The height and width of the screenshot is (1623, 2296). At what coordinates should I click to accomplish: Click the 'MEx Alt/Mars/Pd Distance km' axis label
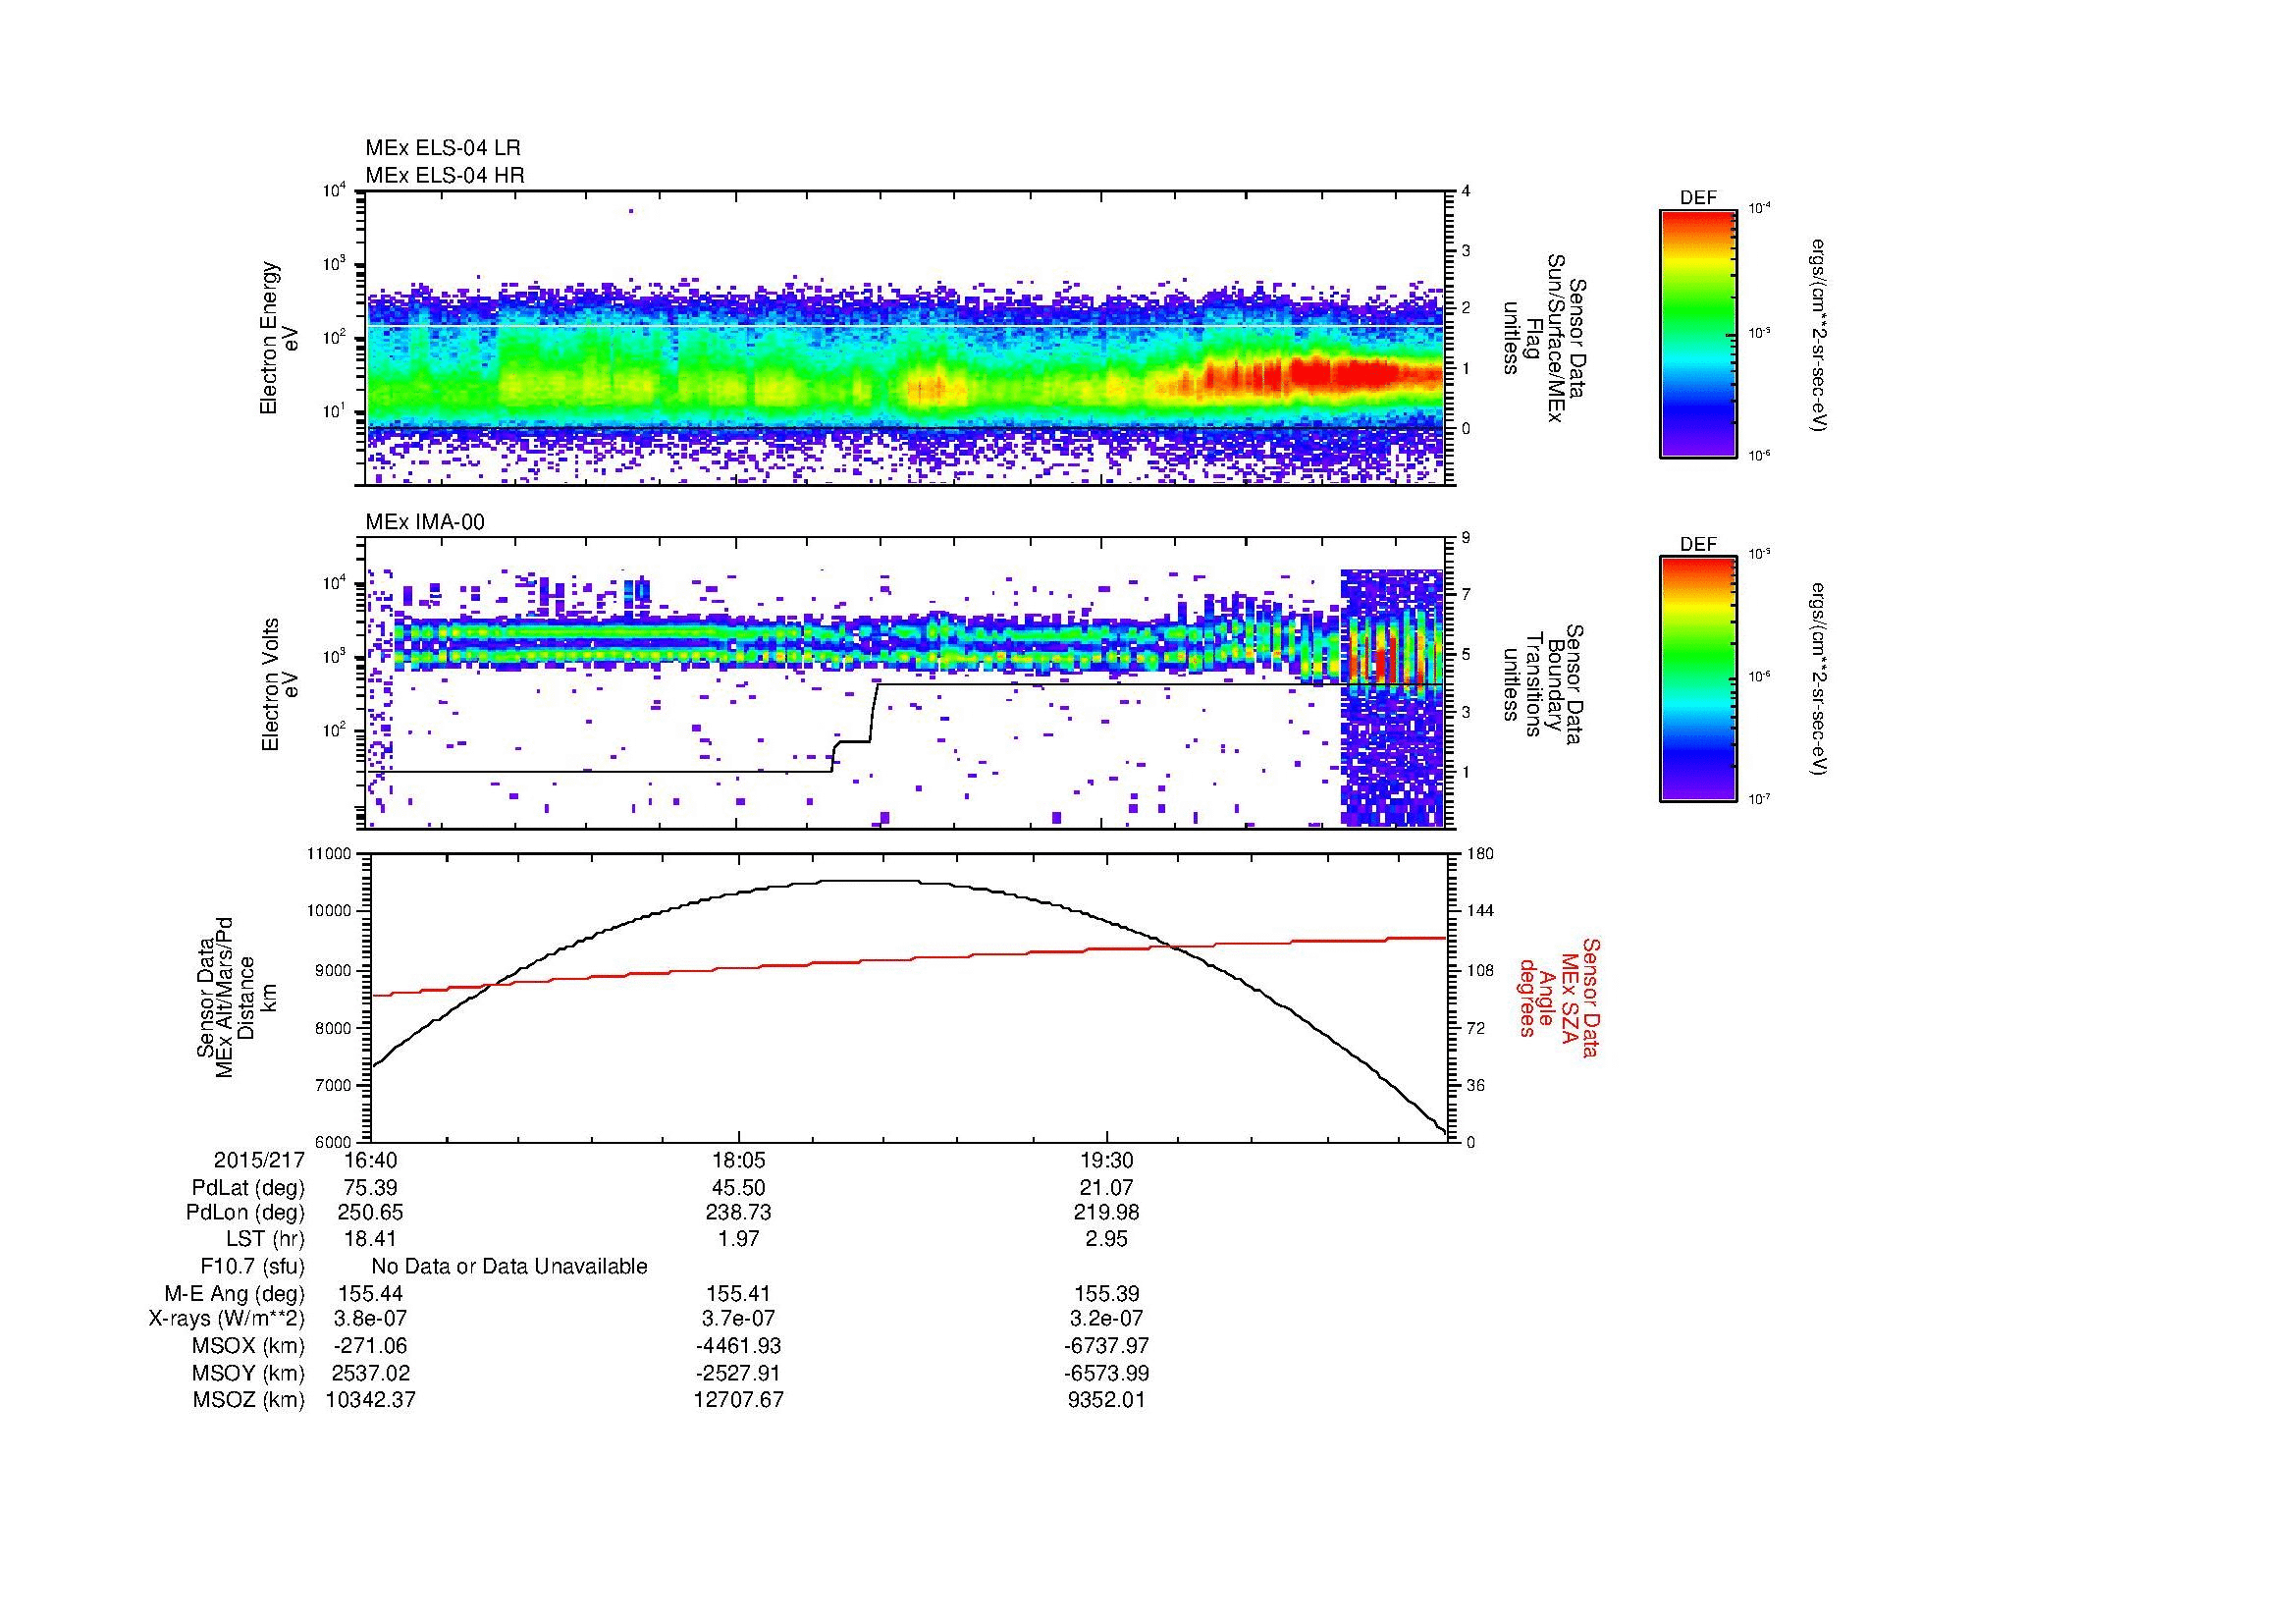pos(236,997)
